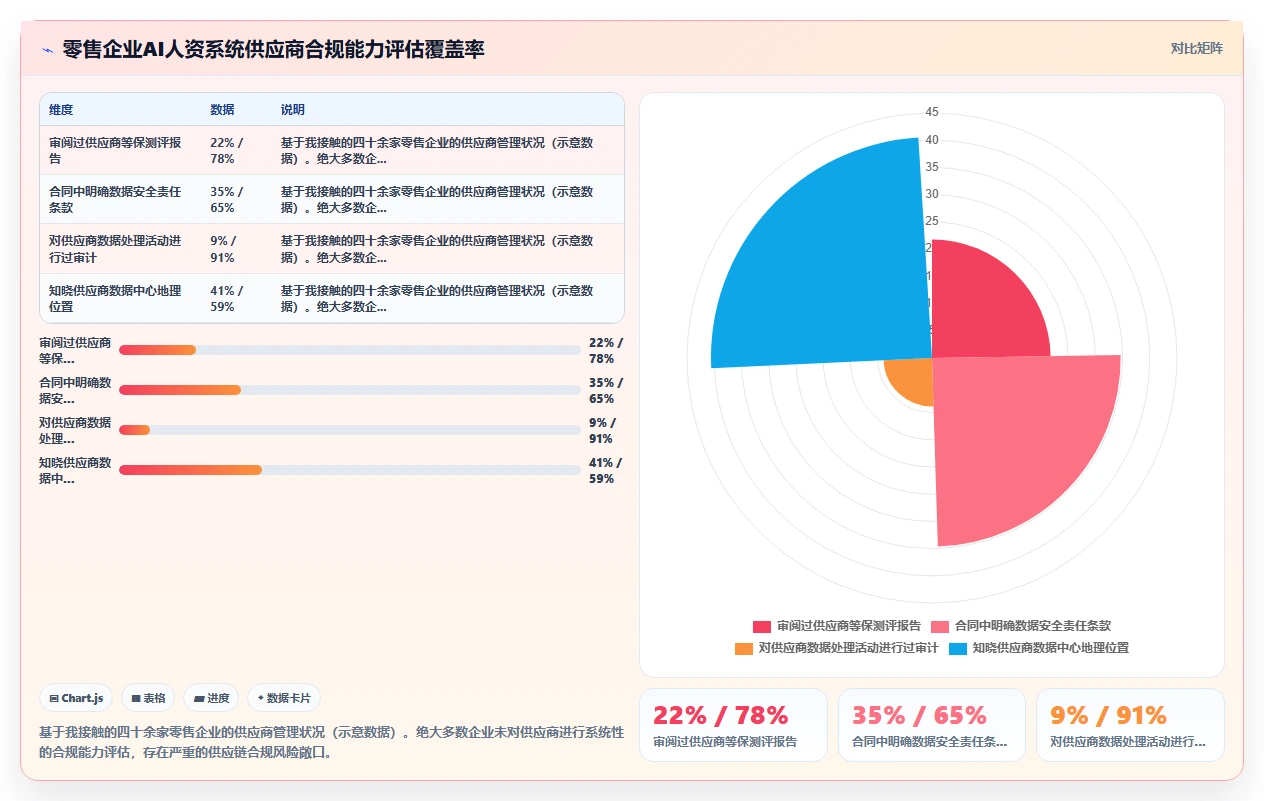Click table cell 合同中明确数据安全责任条款
Image resolution: width=1264 pixels, height=801 pixels.
click(x=120, y=199)
